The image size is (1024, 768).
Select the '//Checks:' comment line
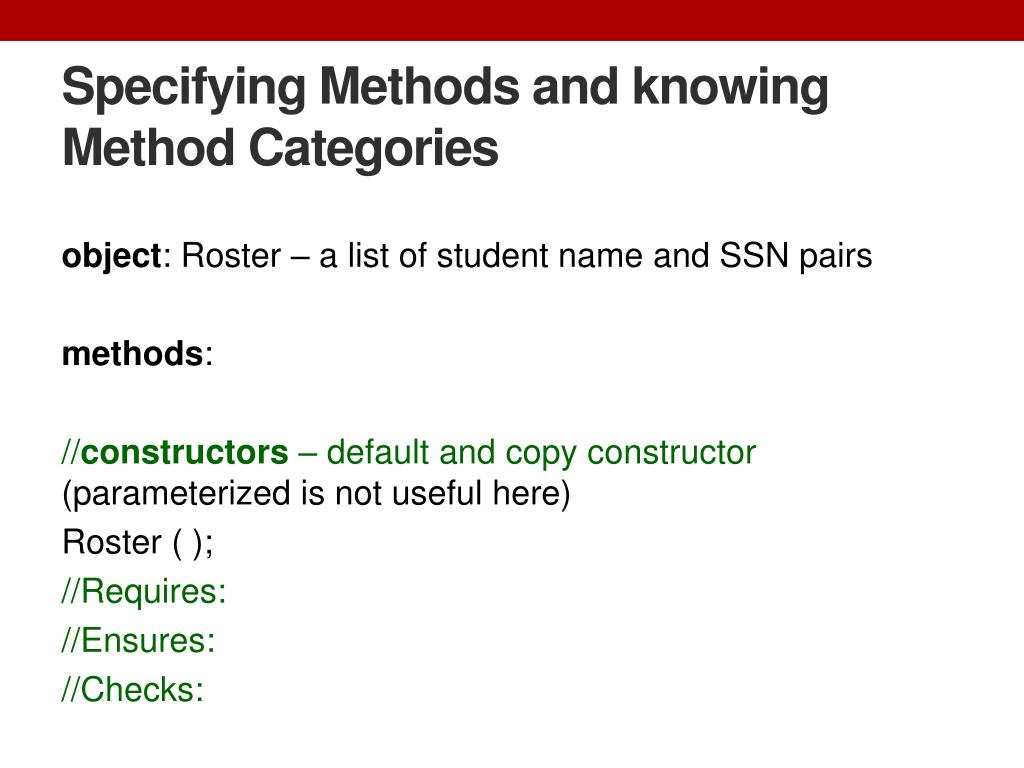point(133,690)
